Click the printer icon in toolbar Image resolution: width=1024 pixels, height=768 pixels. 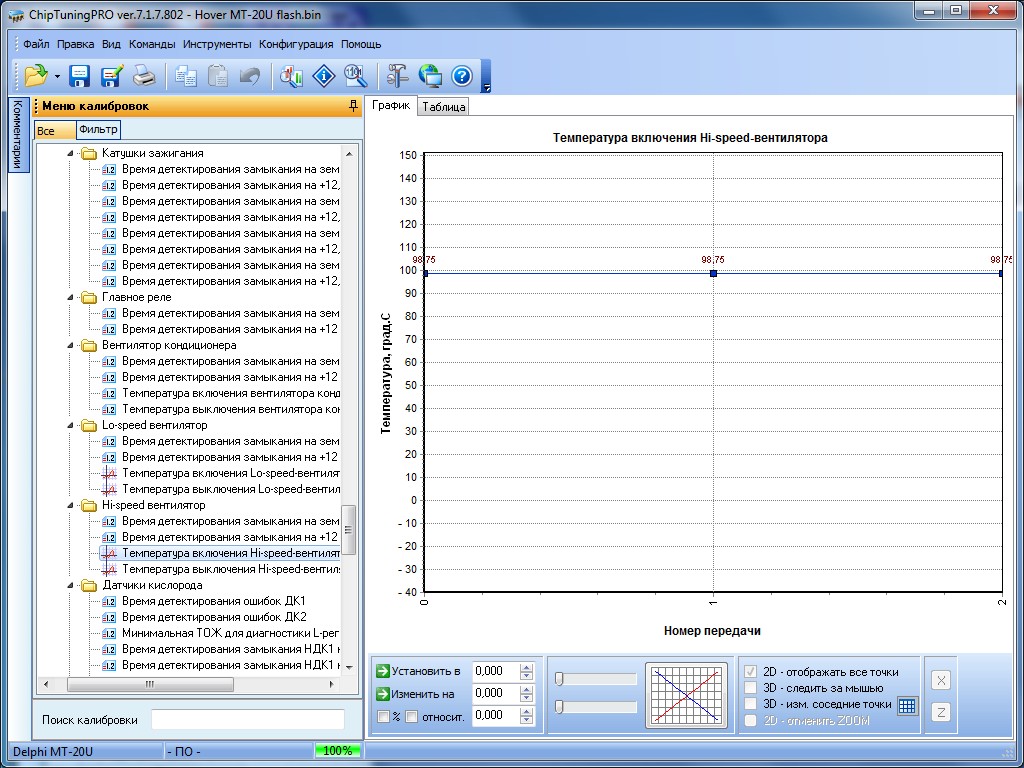[144, 76]
